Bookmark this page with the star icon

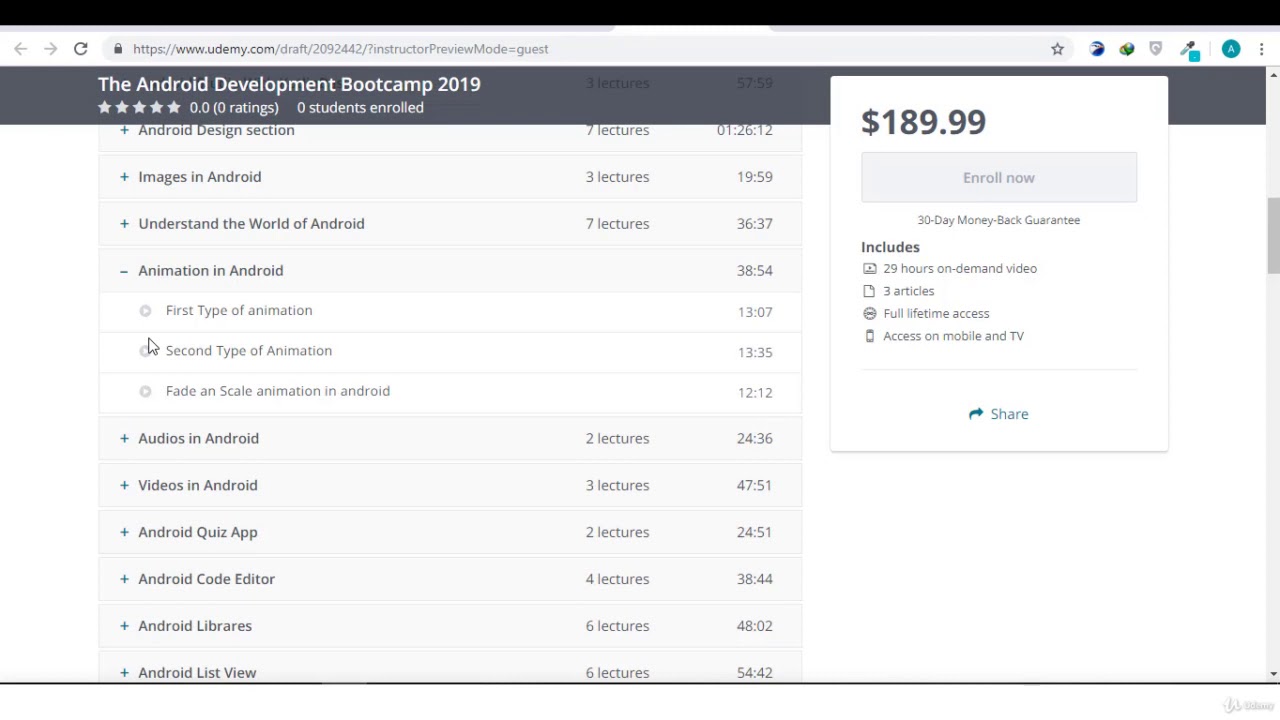coord(1057,49)
